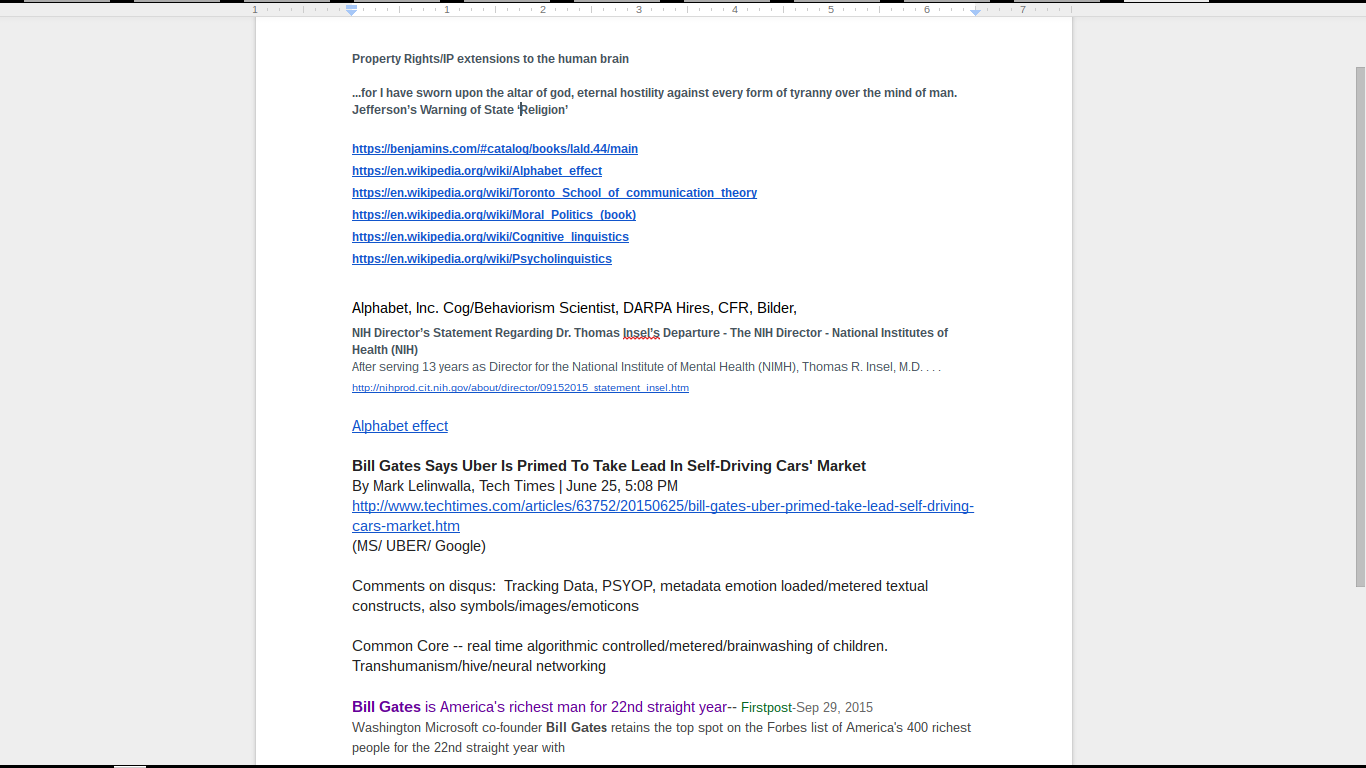1366x768 pixels.
Task: Place cursor in the "Common Core" paragraph
Action: point(619,646)
